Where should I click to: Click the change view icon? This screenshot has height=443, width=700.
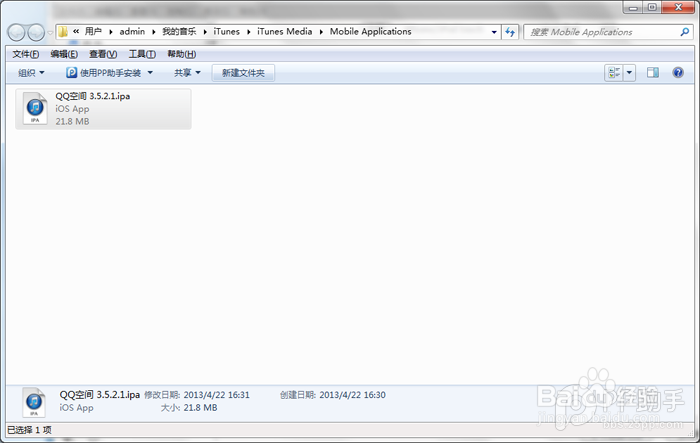[614, 72]
